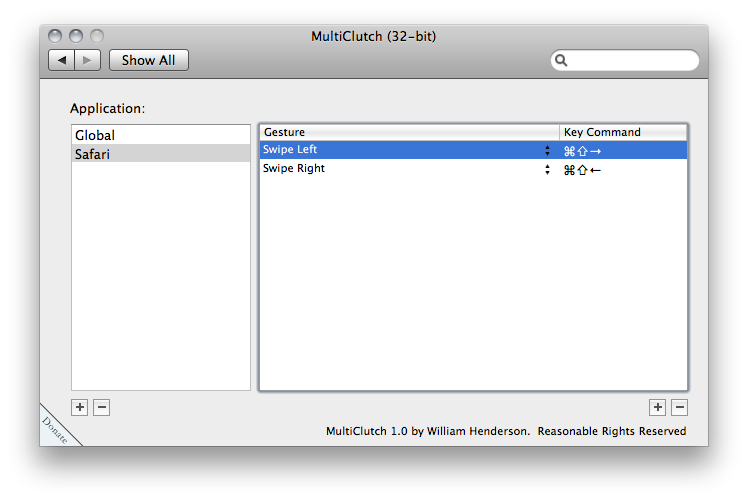The height and width of the screenshot is (501, 748).
Task: Sort by the Gesture column header
Action: [x=409, y=132]
